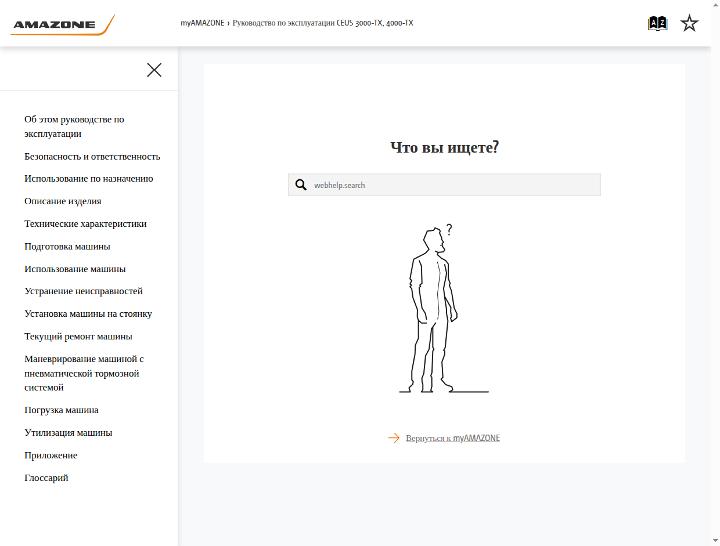Focus the webhelp.search input field
The width and height of the screenshot is (720, 546).
pyautogui.click(x=444, y=185)
